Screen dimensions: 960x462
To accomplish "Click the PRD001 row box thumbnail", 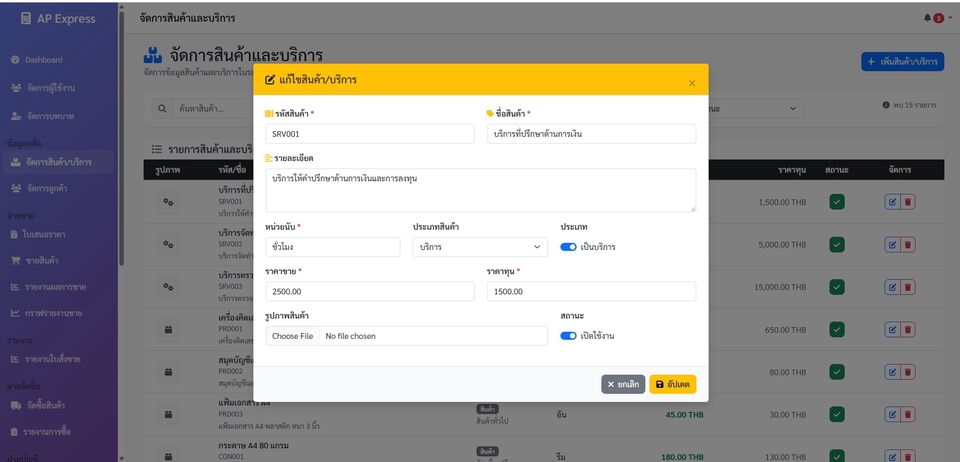I will [168, 329].
